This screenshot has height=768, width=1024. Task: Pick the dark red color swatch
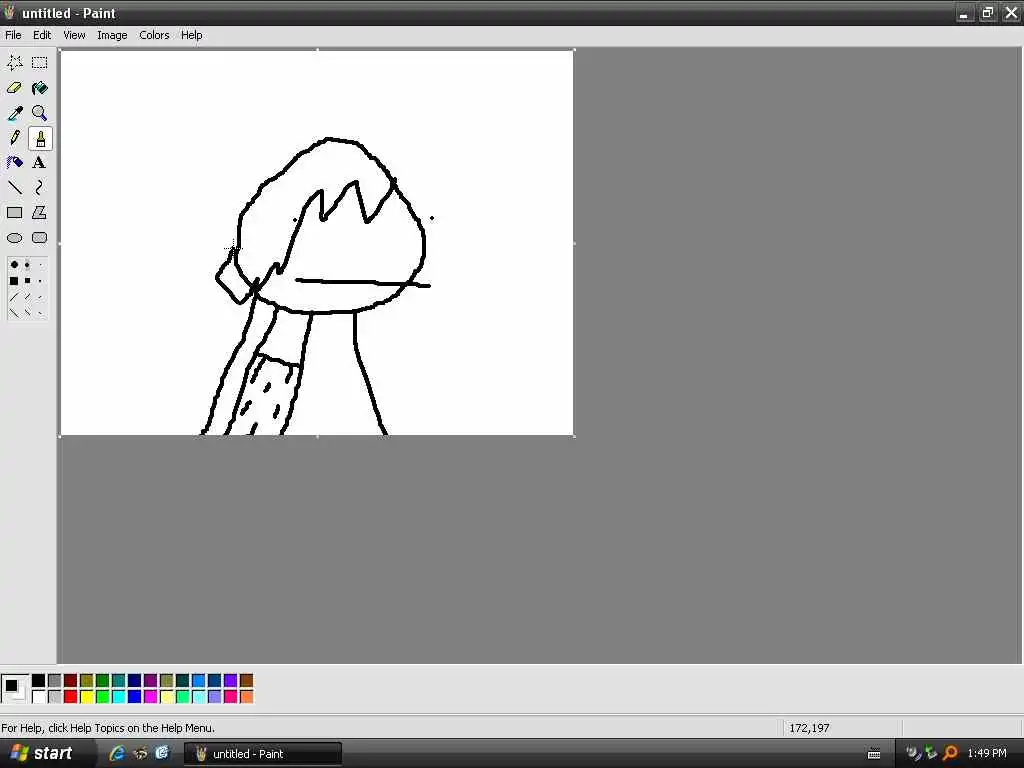(71, 681)
